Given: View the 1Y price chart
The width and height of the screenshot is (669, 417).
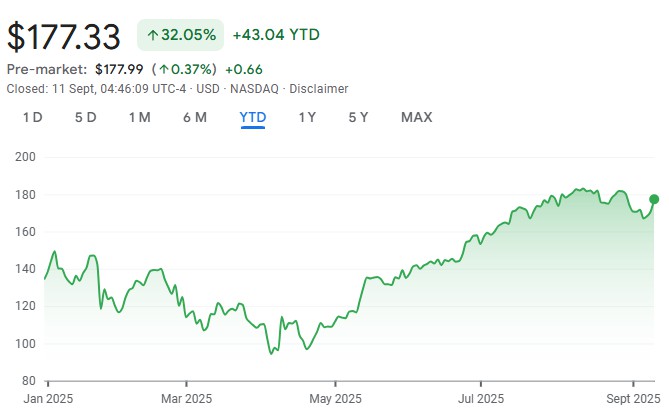Looking at the screenshot, I should 307,117.
